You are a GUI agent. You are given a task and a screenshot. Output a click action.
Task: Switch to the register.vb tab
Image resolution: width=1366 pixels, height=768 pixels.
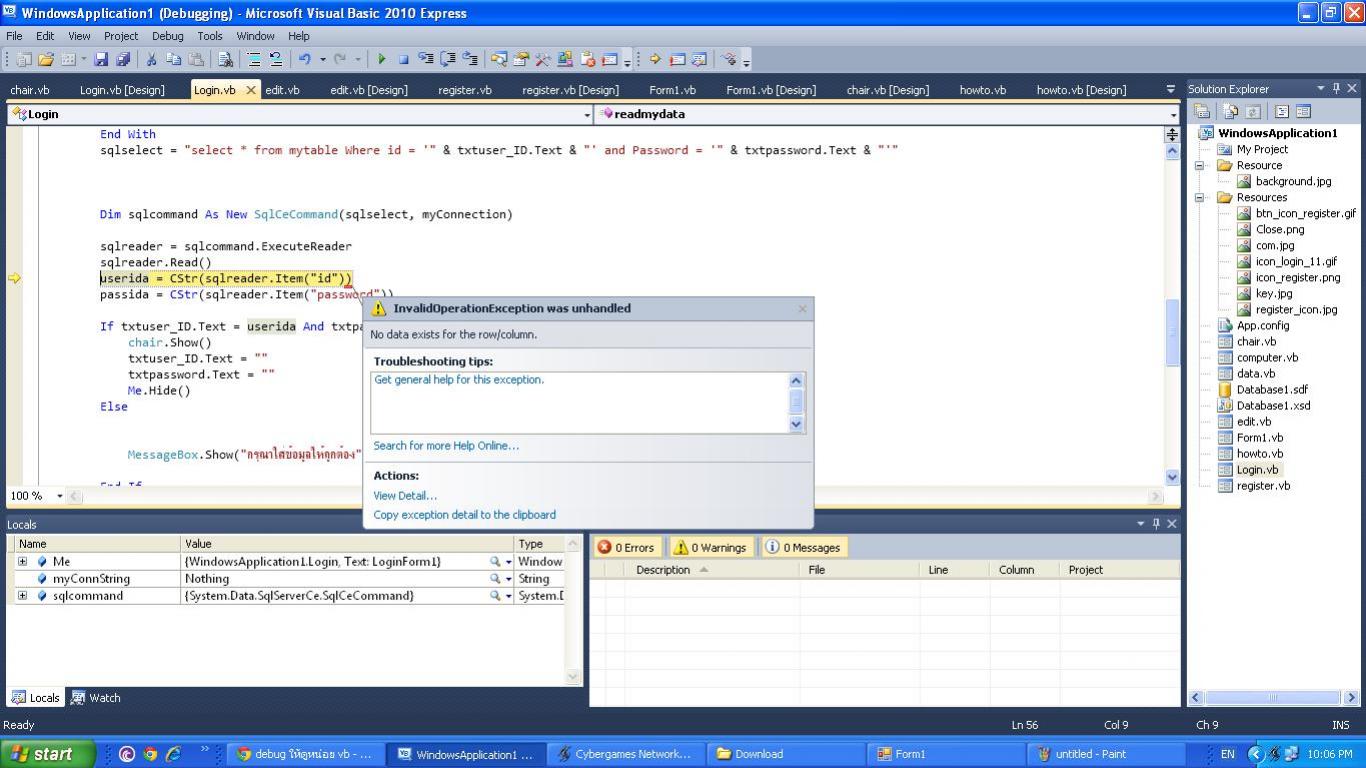click(x=464, y=90)
